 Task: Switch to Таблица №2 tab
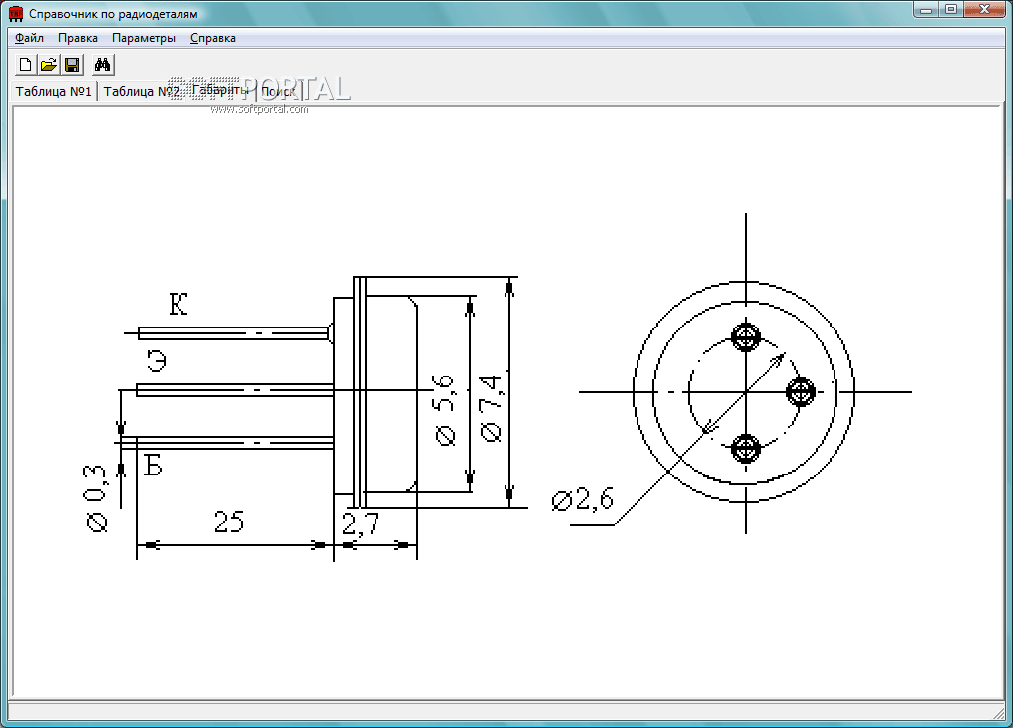[141, 91]
